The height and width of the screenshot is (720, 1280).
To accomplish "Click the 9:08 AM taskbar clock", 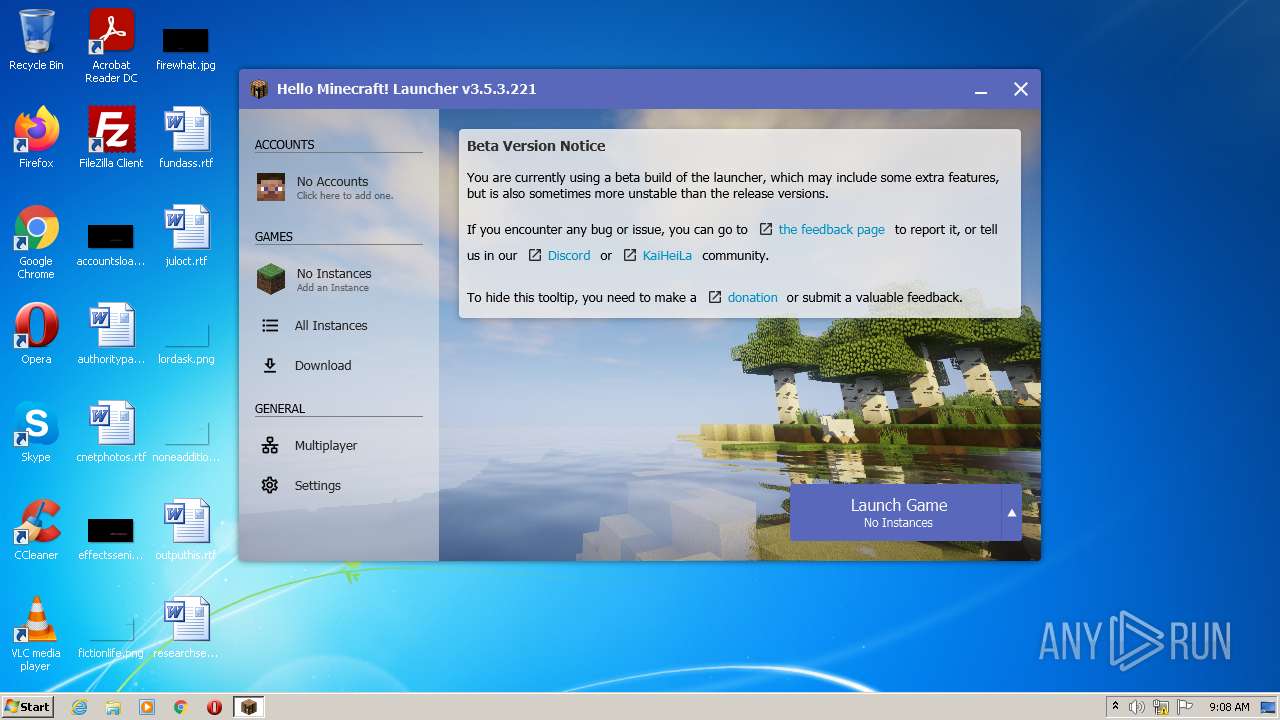I will (x=1228, y=707).
